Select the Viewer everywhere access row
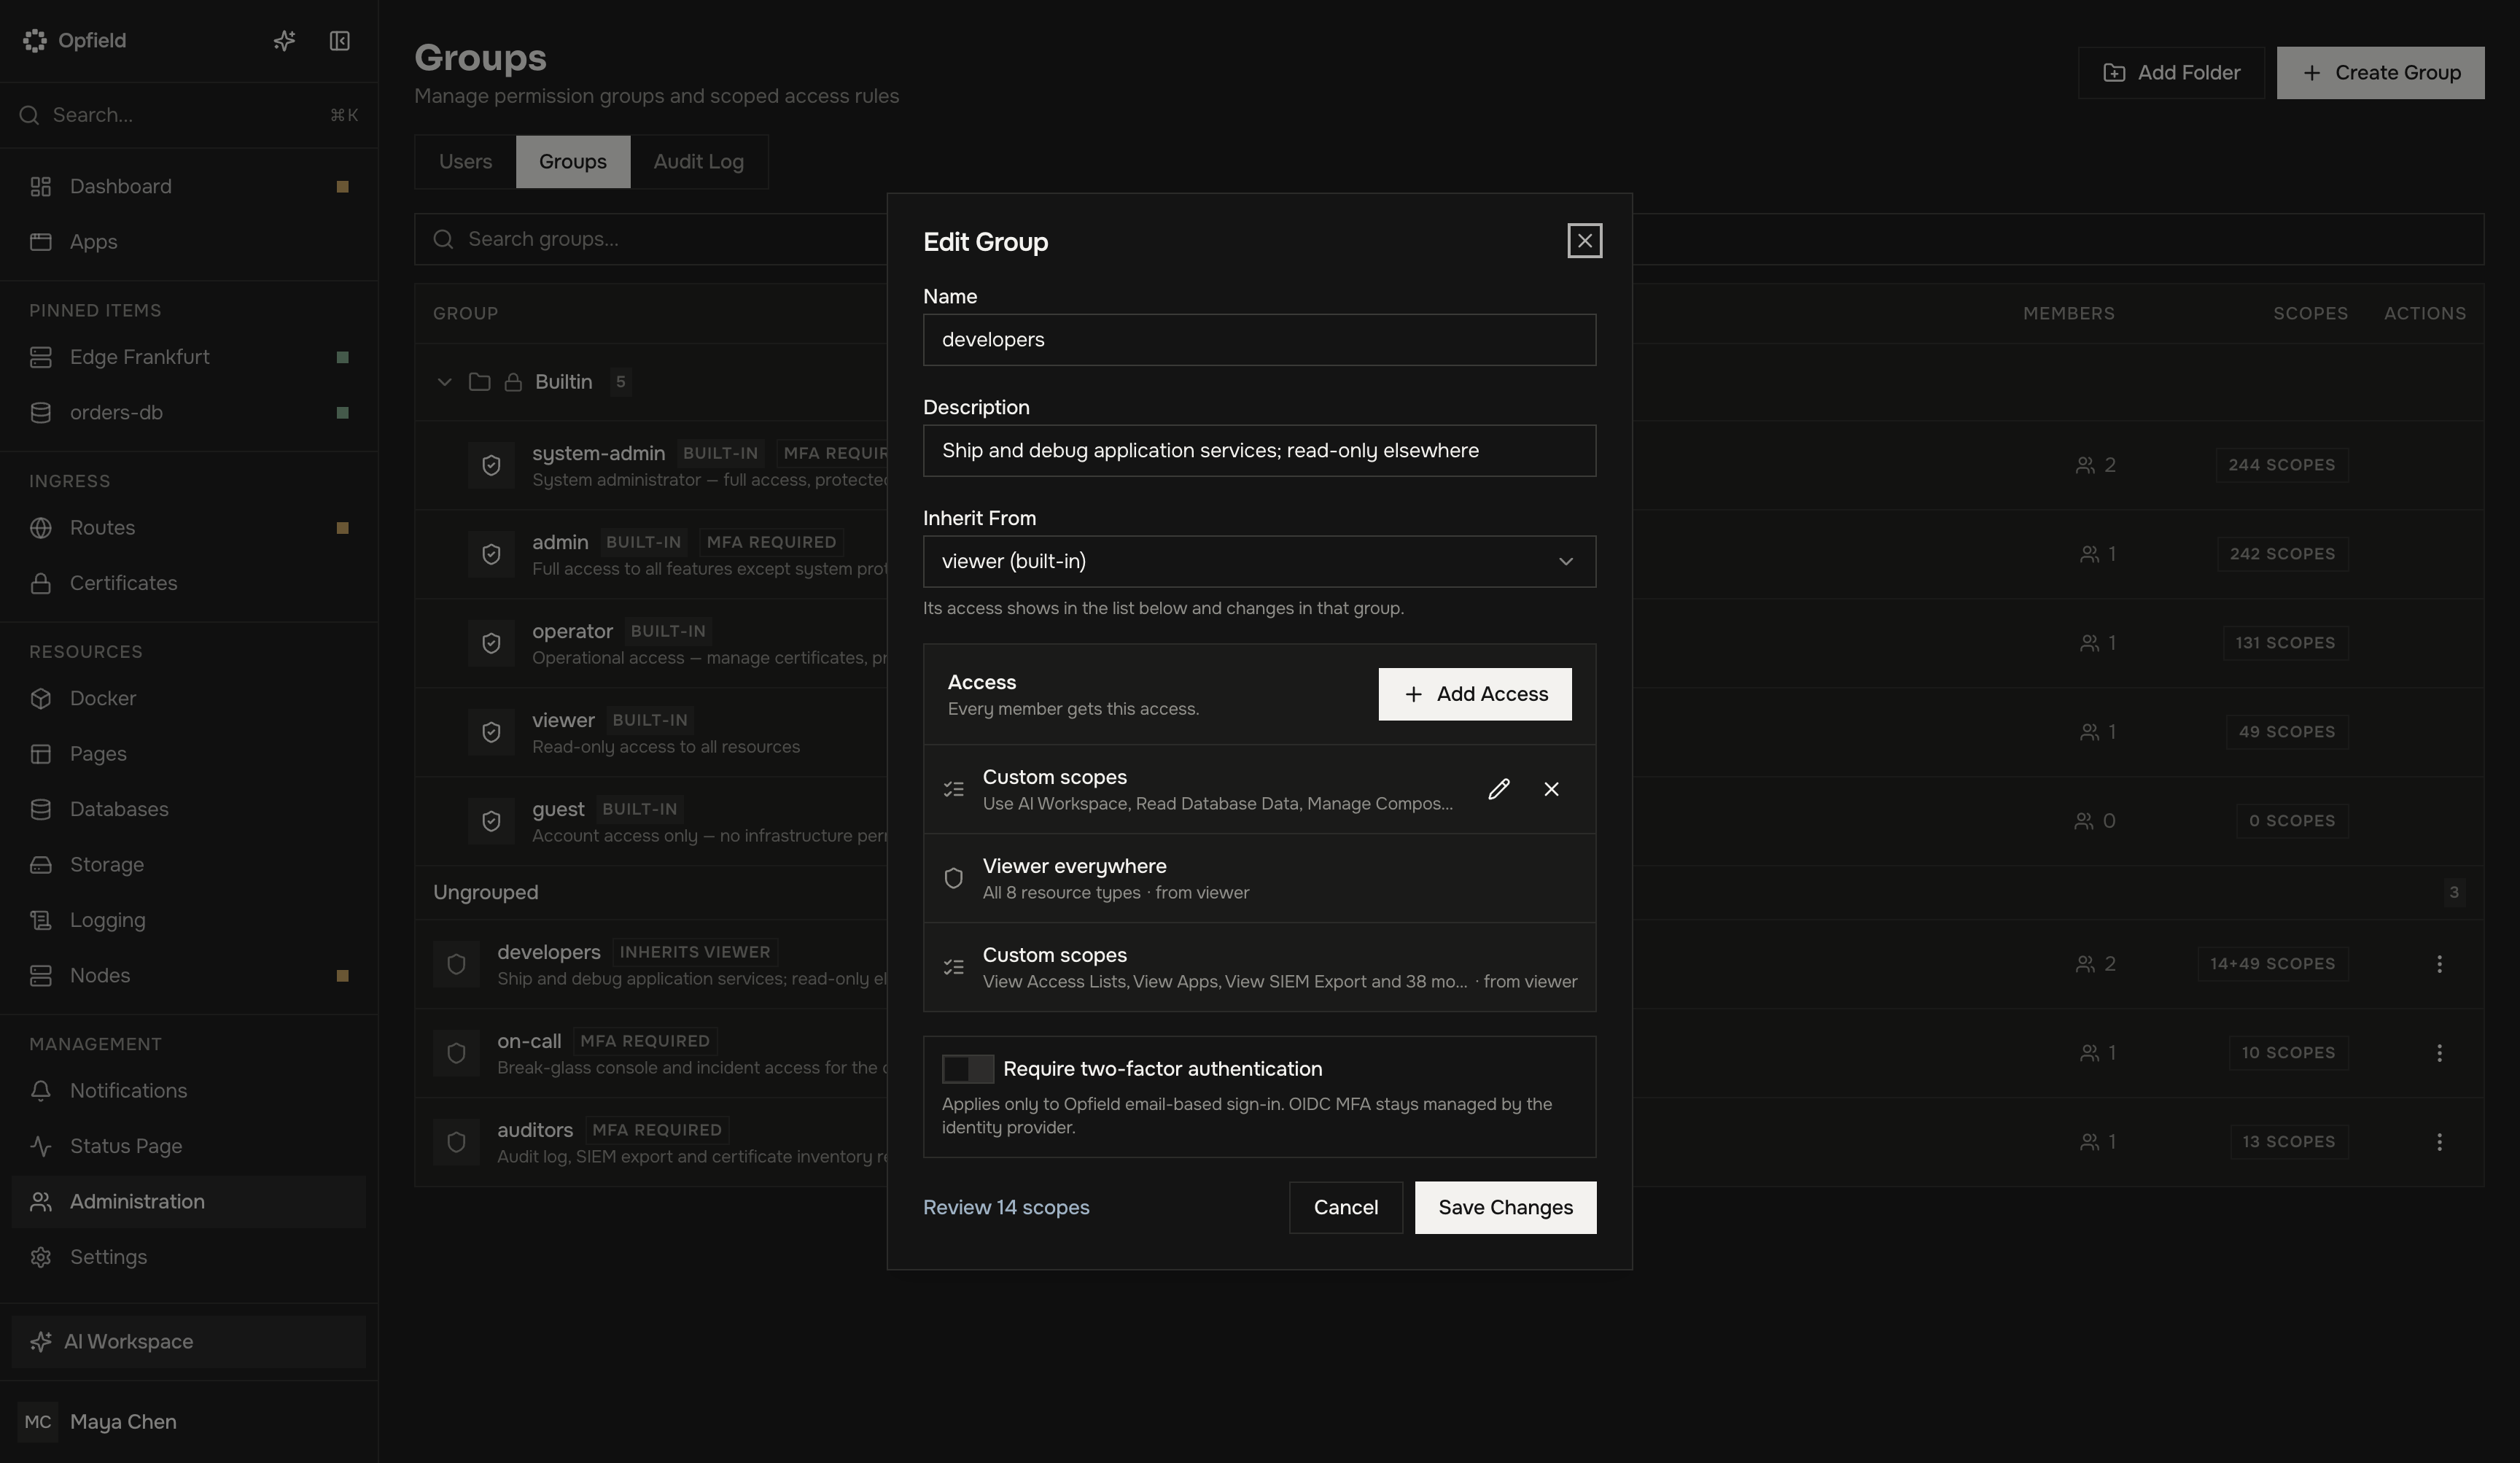 (x=1259, y=878)
